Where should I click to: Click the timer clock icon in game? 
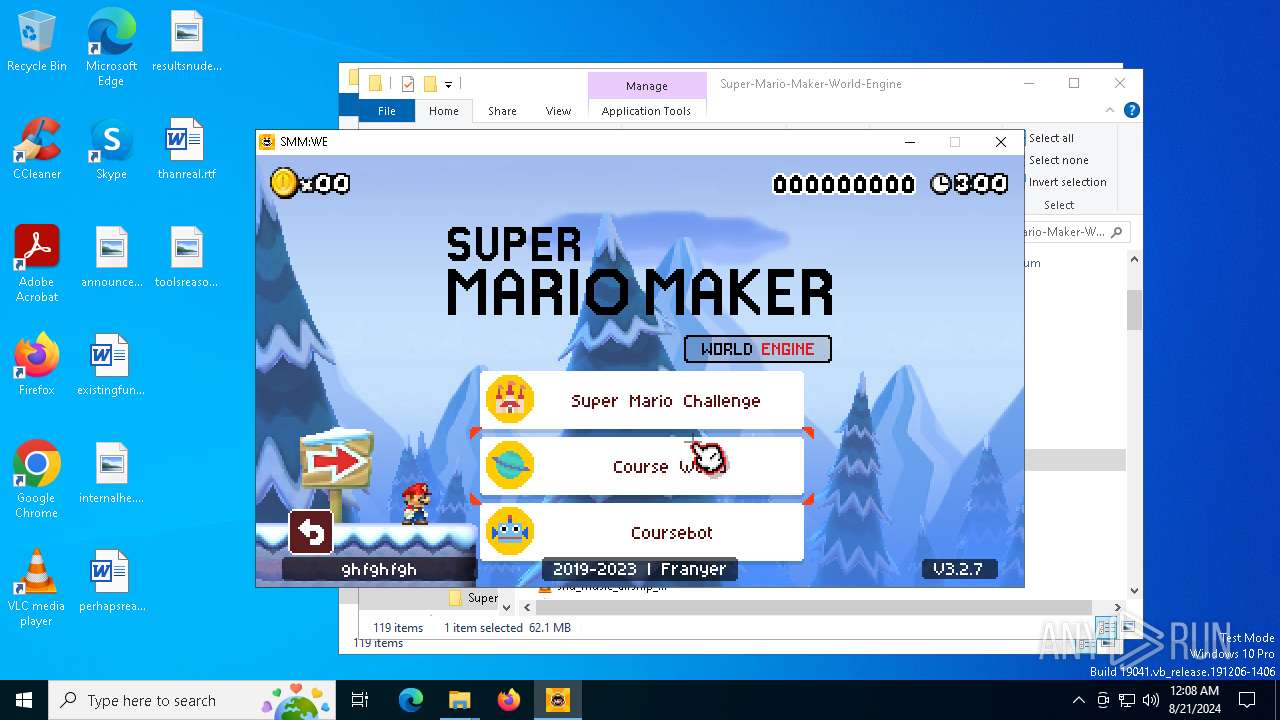click(x=941, y=183)
